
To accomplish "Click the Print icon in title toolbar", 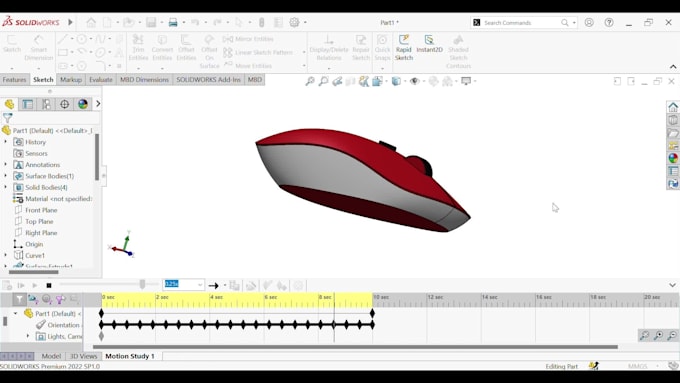I will (173, 22).
